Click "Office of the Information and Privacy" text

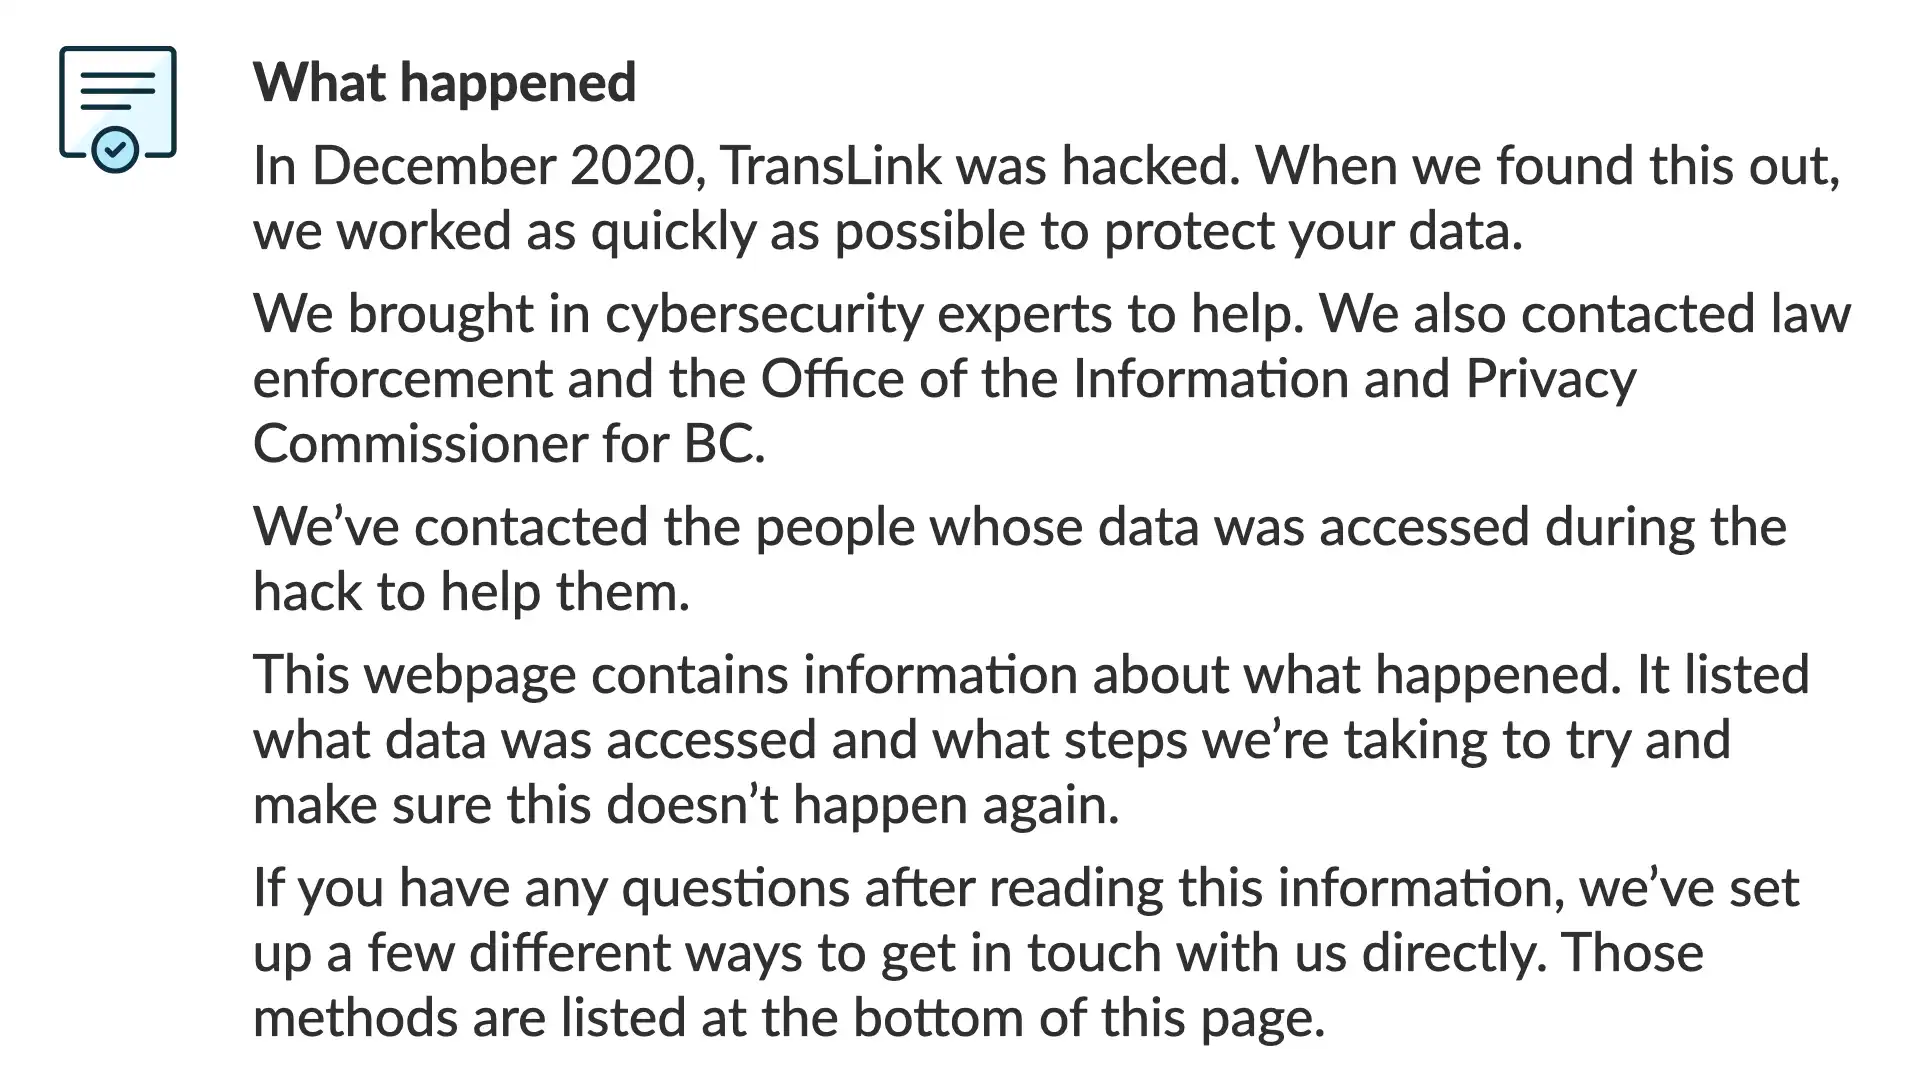(1198, 379)
